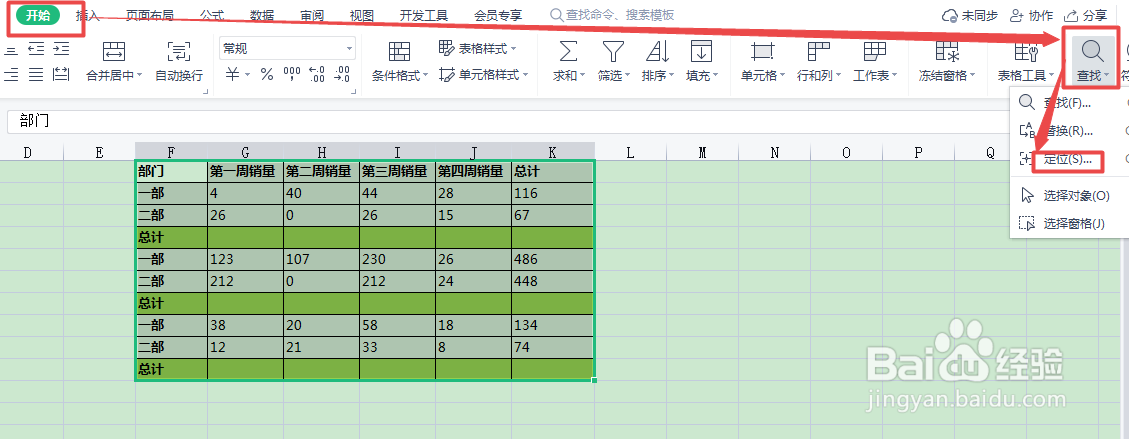Click the find (查找) magnifier icon
This screenshot has width=1129, height=439.
click(1093, 51)
